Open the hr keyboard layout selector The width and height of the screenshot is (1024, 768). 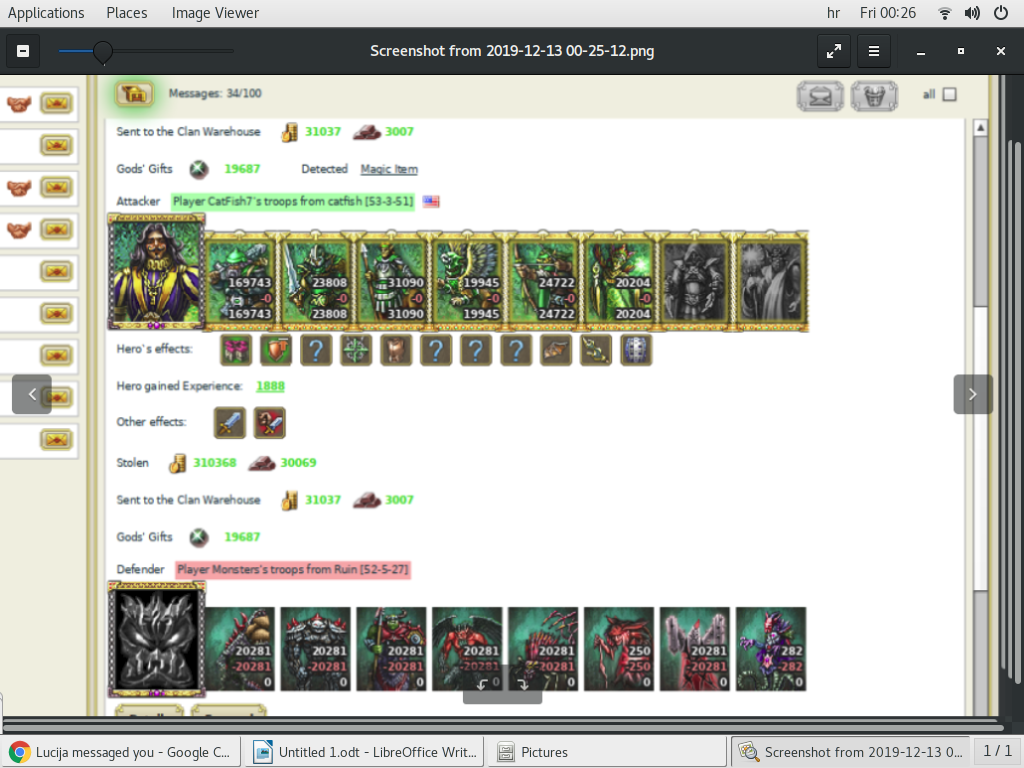coord(833,13)
